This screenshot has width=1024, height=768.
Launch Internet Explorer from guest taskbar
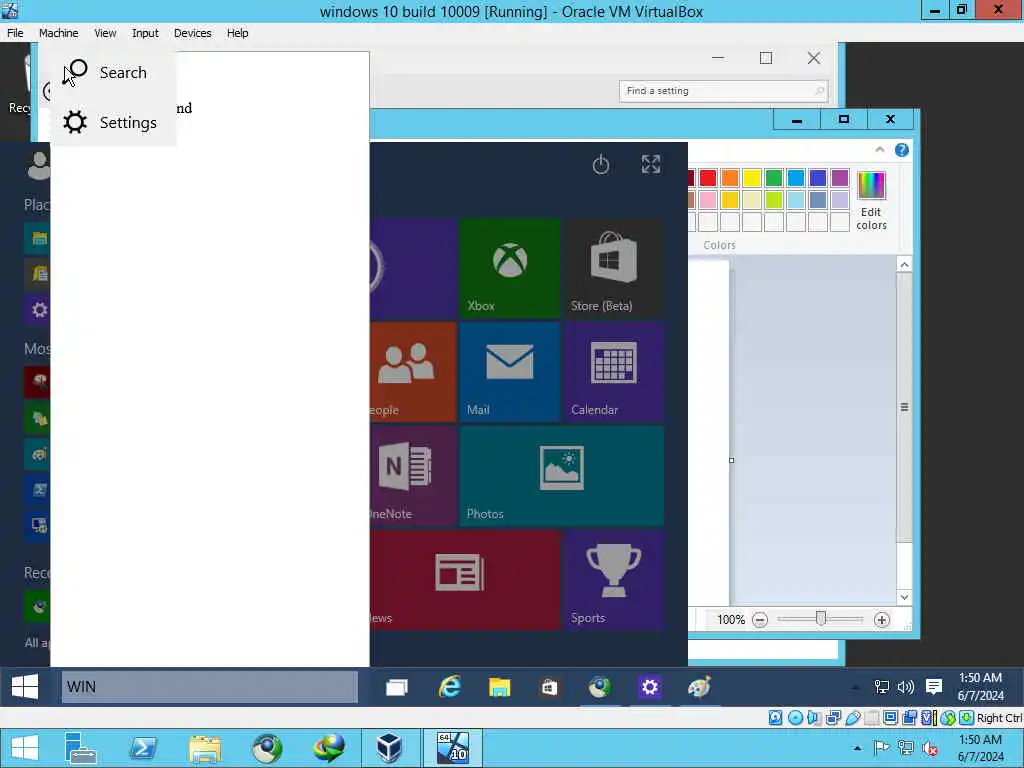pos(449,687)
